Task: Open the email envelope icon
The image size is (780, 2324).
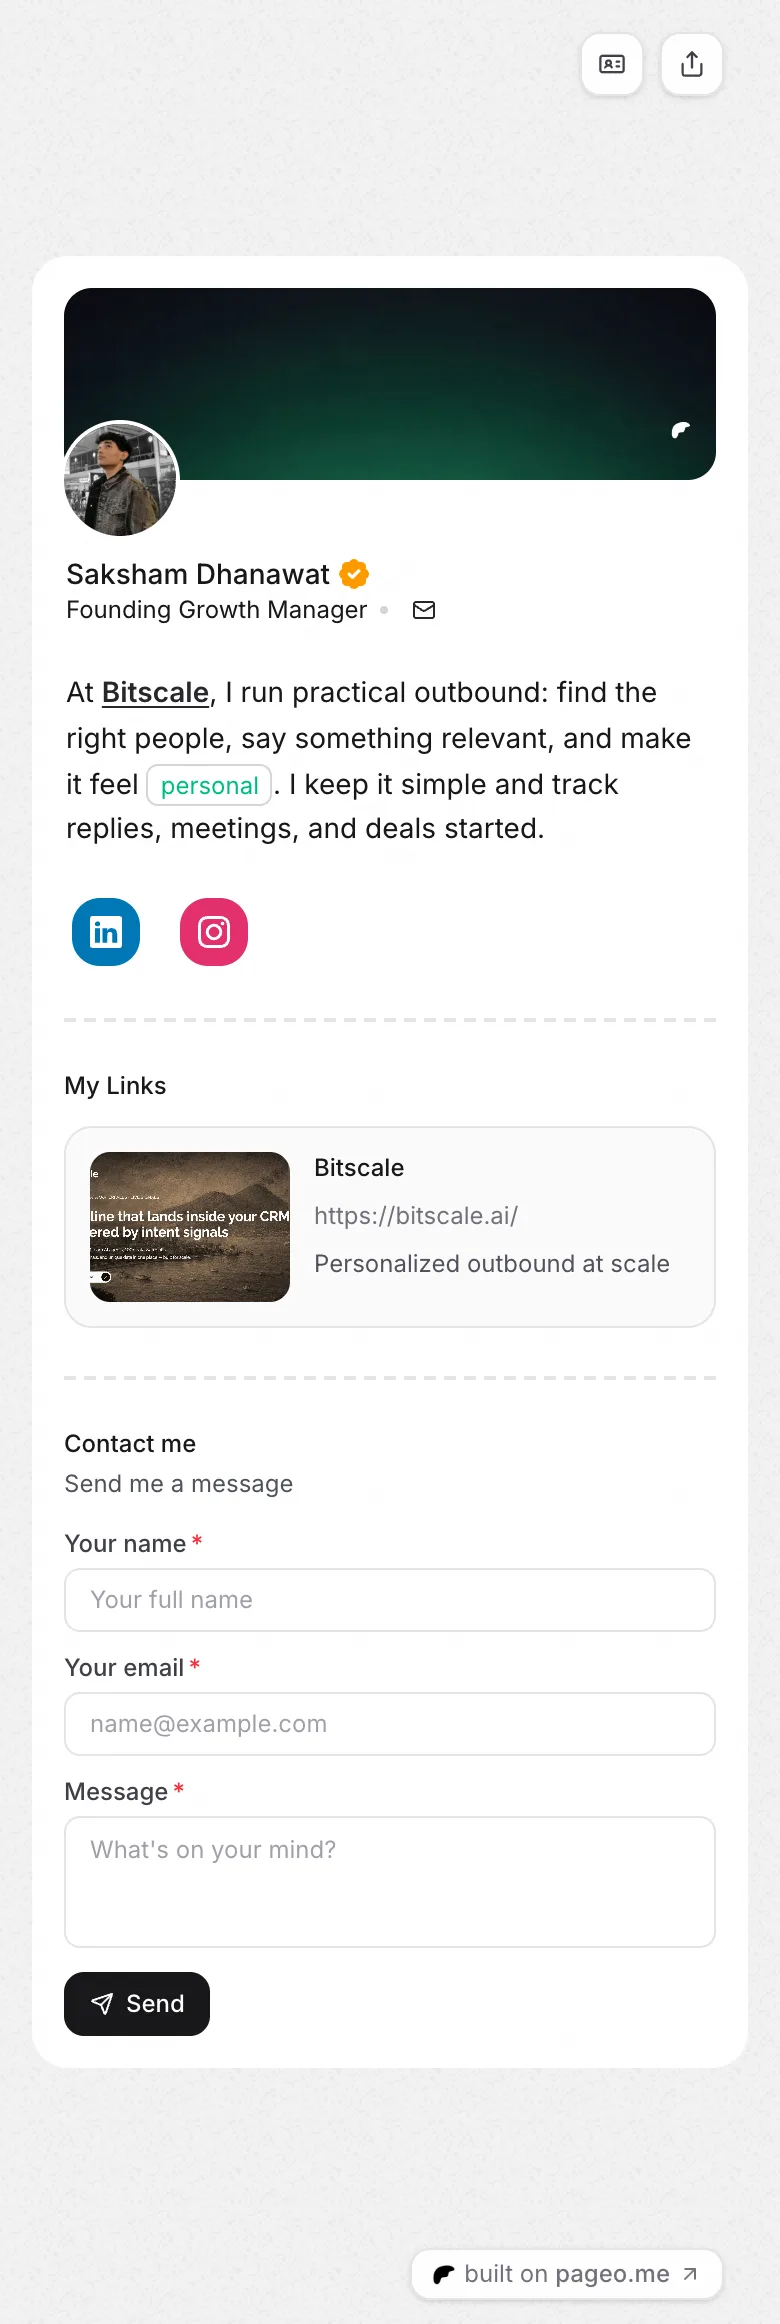Action: (424, 610)
